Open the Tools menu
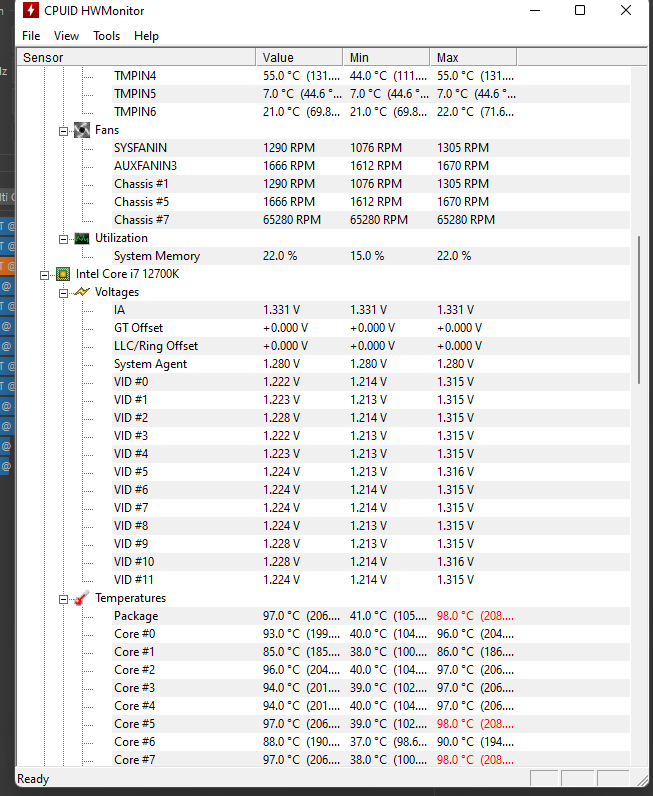 pyautogui.click(x=107, y=36)
